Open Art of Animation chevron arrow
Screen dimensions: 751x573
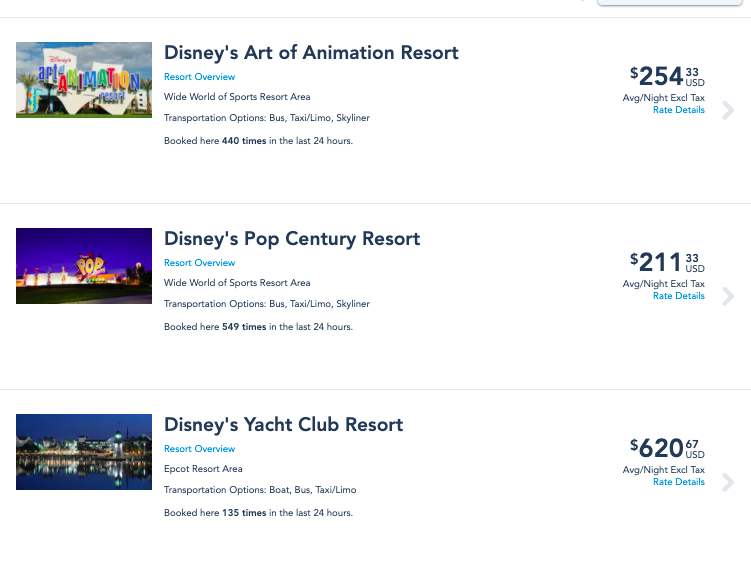(x=728, y=110)
